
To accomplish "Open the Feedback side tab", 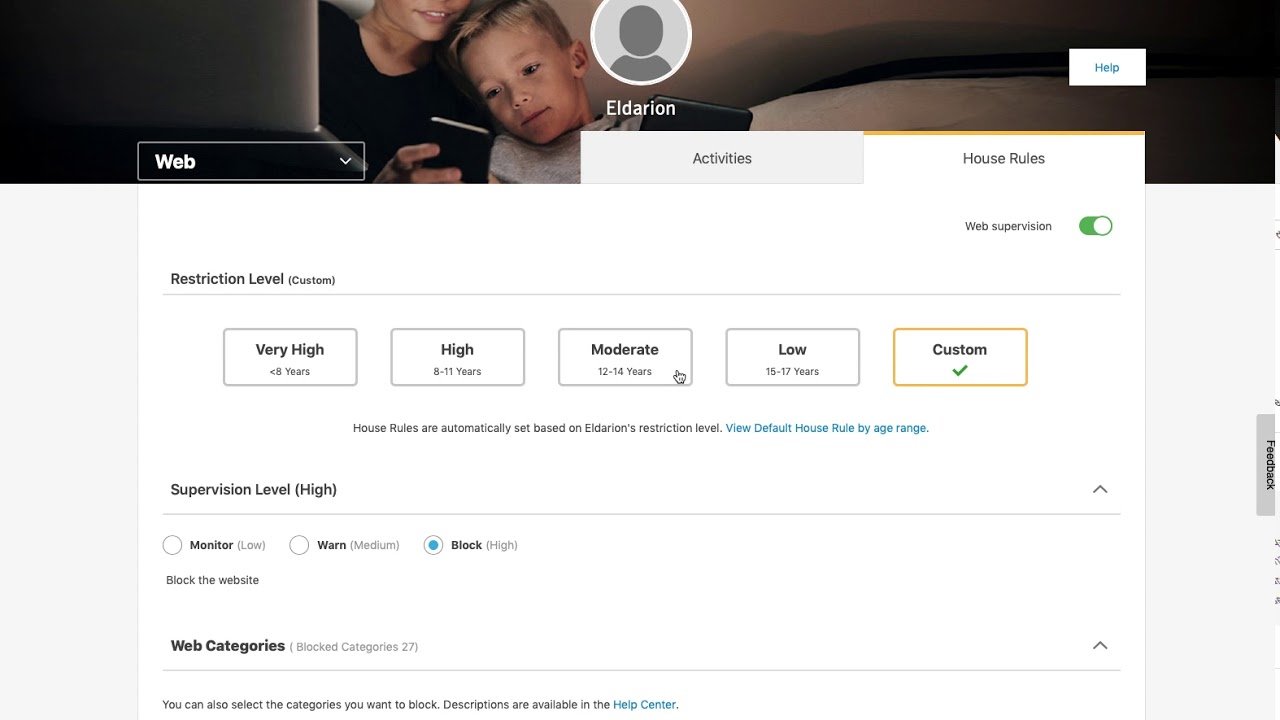I will tap(1269, 464).
